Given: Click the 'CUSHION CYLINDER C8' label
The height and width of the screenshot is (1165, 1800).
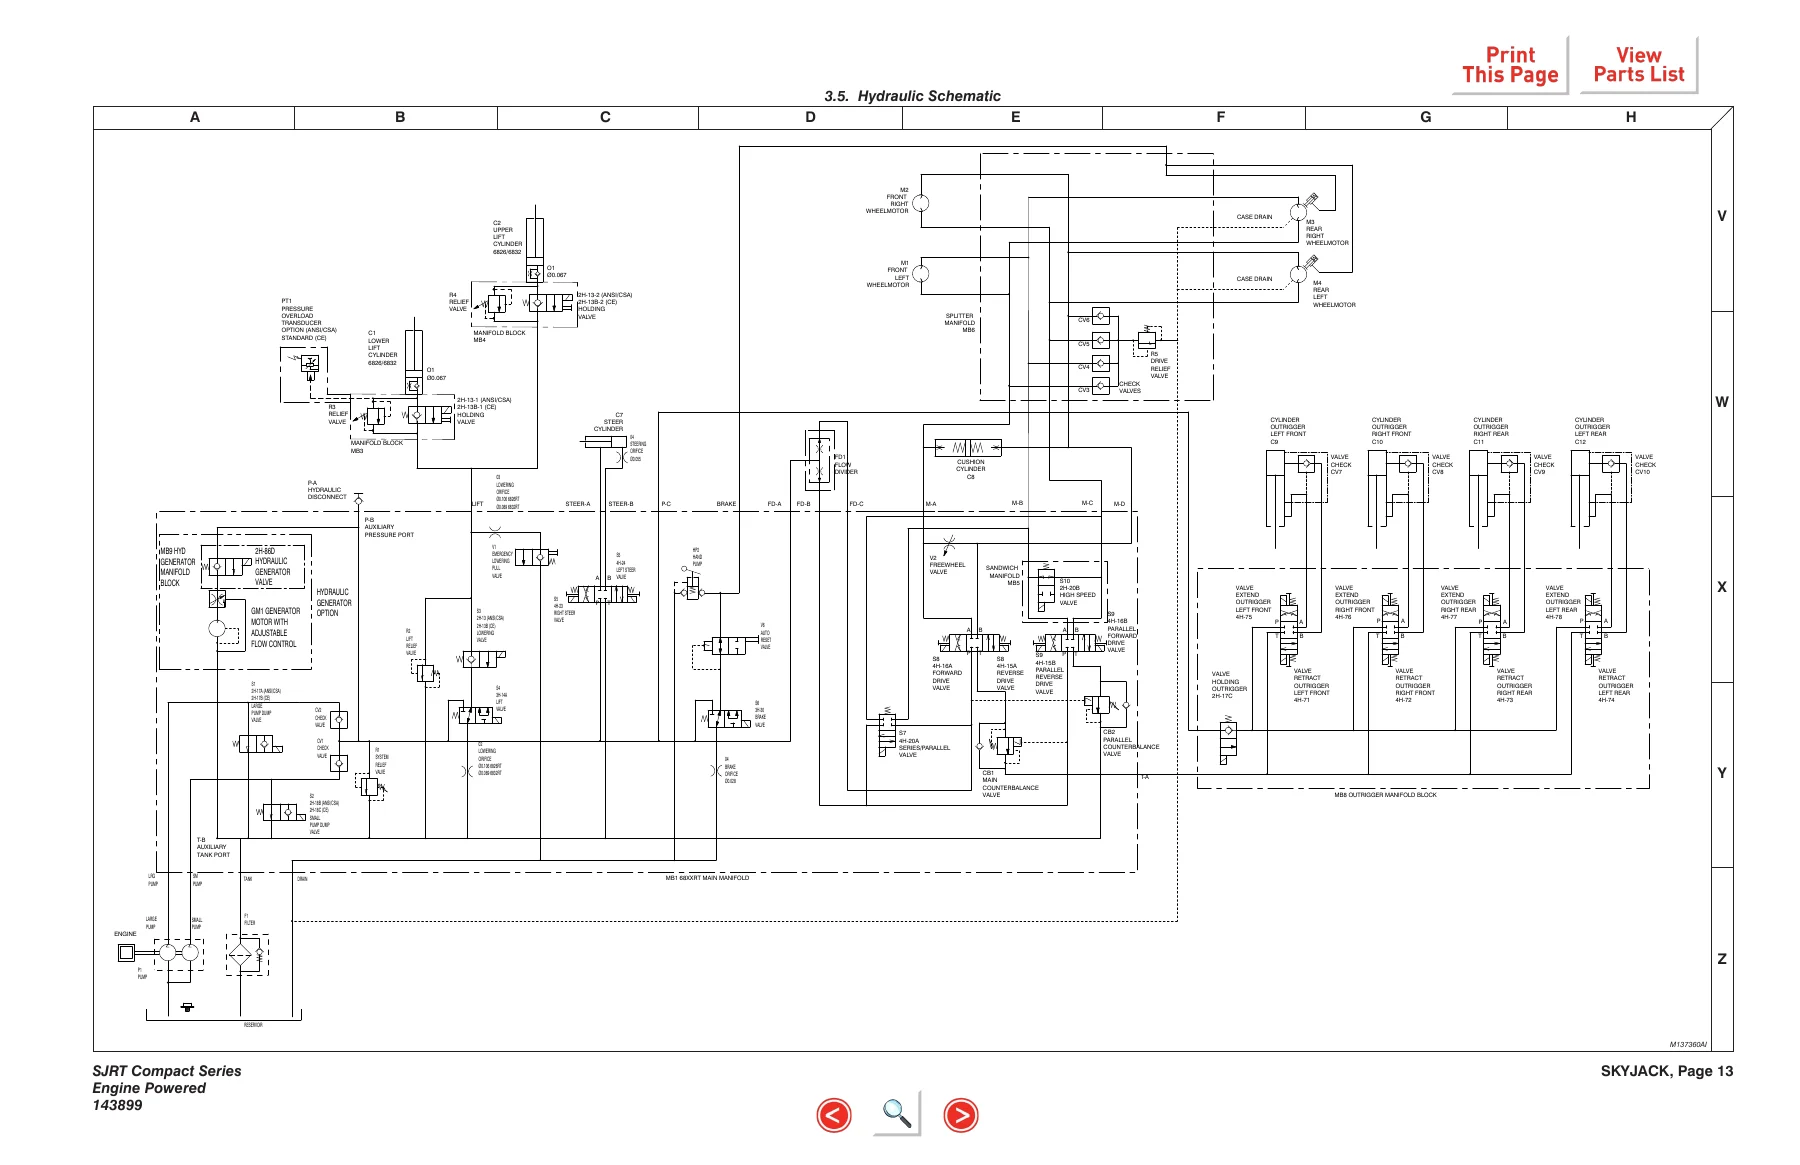Looking at the screenshot, I should coord(970,469).
